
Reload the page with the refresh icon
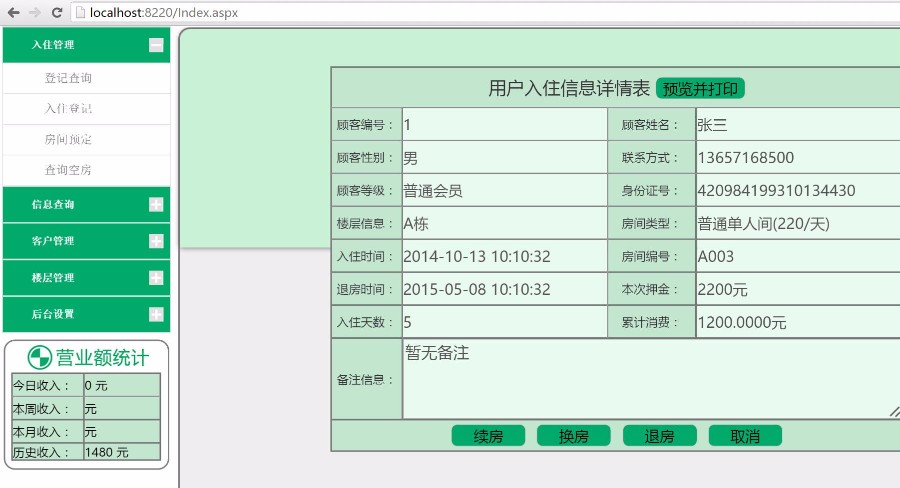point(57,13)
